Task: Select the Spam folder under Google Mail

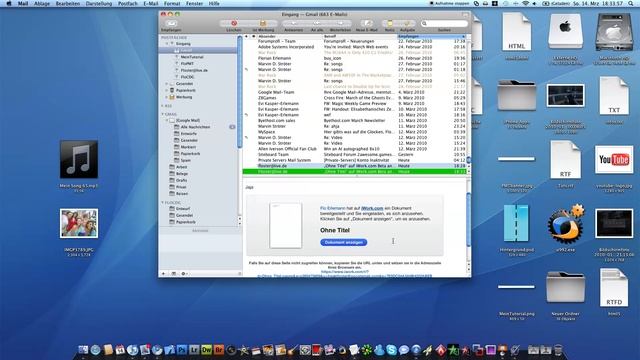Action: [x=186, y=160]
